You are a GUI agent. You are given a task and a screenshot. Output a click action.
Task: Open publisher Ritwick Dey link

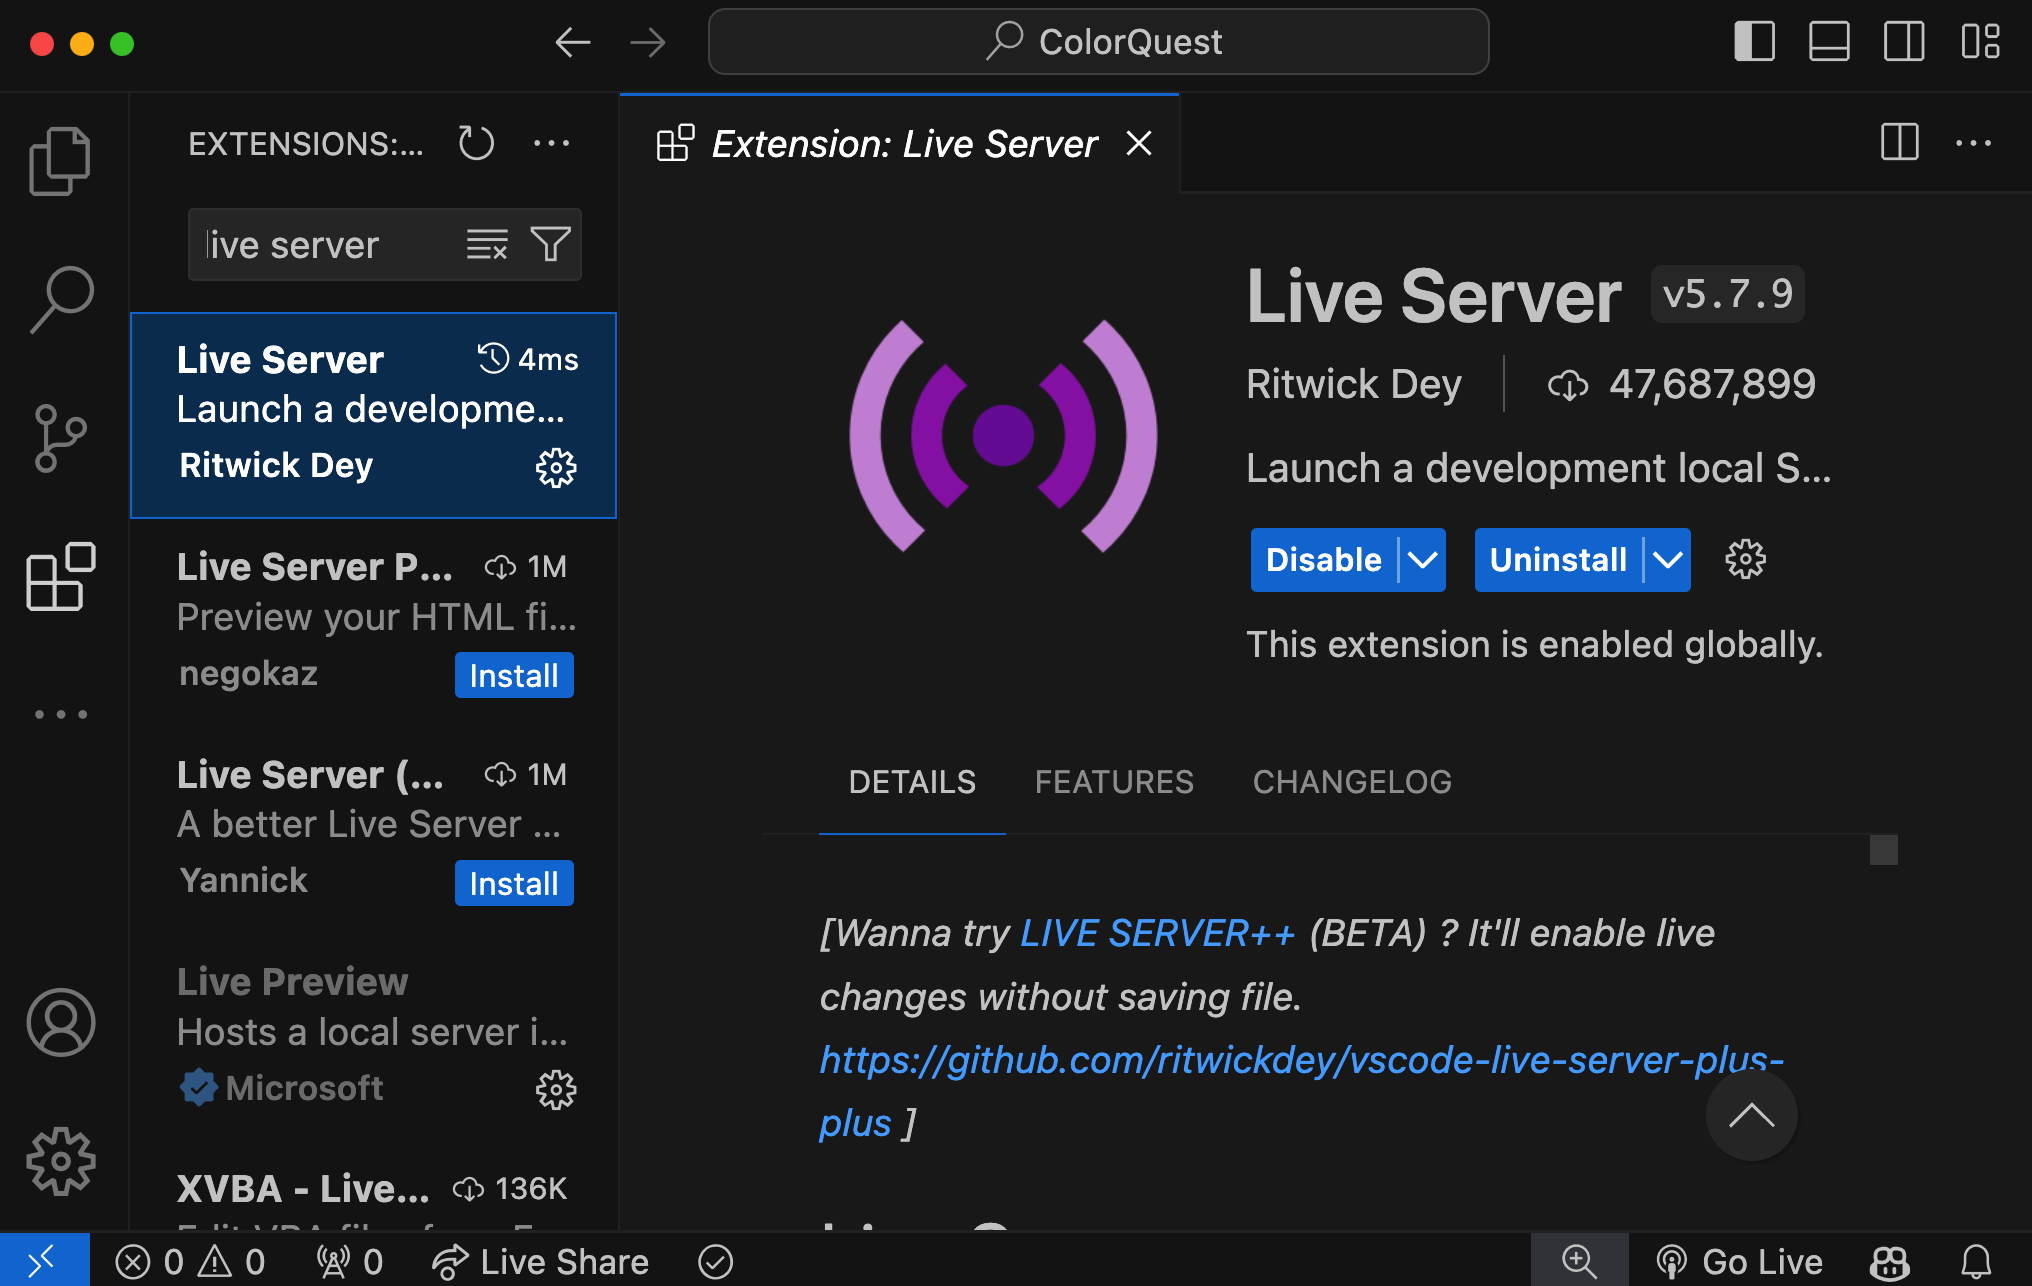tap(1353, 384)
